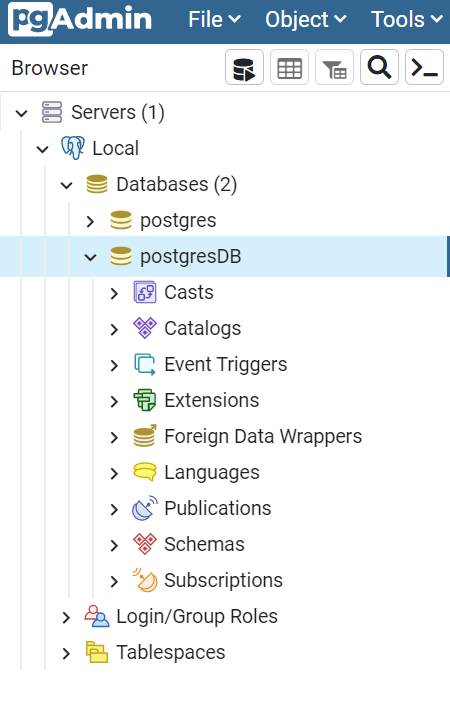Image resolution: width=450 pixels, height=707 pixels.
Task: Open the Object menu
Action: (x=306, y=19)
